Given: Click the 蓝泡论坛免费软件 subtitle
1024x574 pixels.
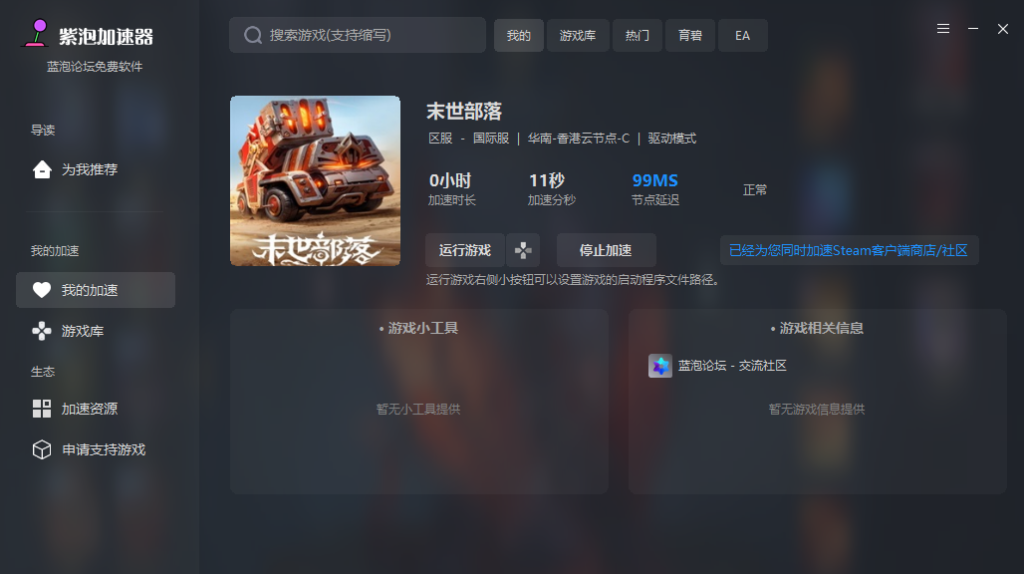Looking at the screenshot, I should point(95,67).
